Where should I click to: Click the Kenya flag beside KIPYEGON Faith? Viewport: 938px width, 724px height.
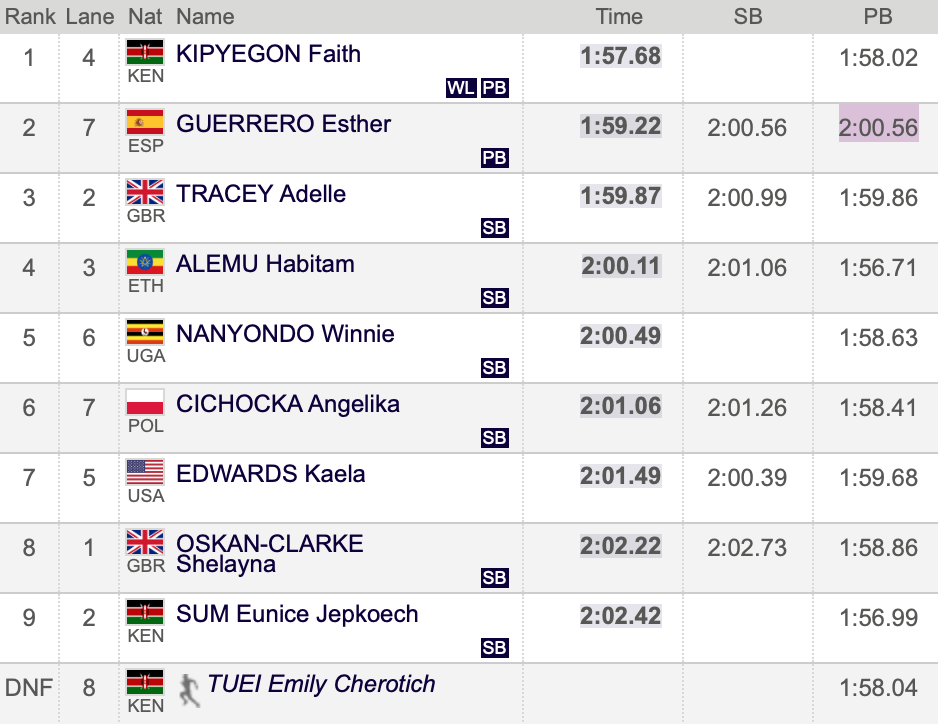145,52
